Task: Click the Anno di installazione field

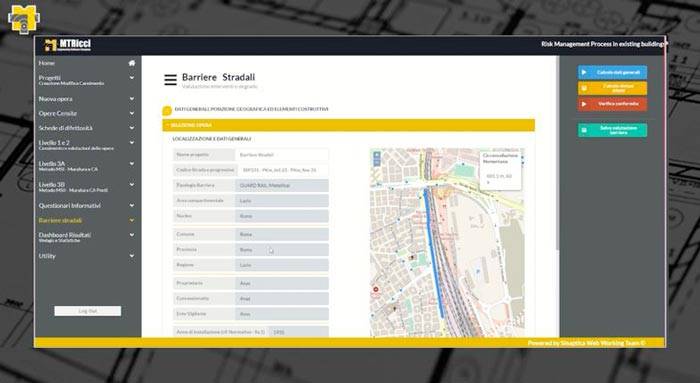Action: [298, 332]
